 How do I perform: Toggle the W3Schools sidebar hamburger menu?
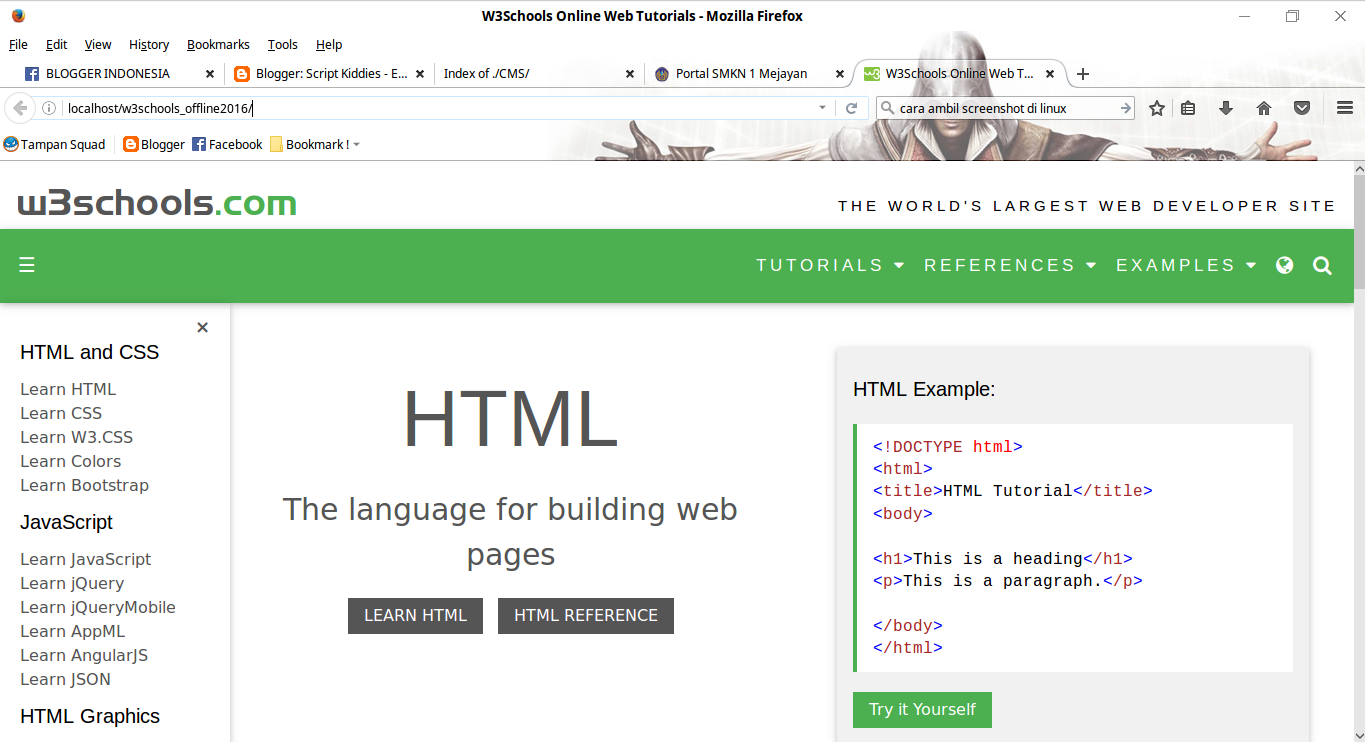coord(27,265)
